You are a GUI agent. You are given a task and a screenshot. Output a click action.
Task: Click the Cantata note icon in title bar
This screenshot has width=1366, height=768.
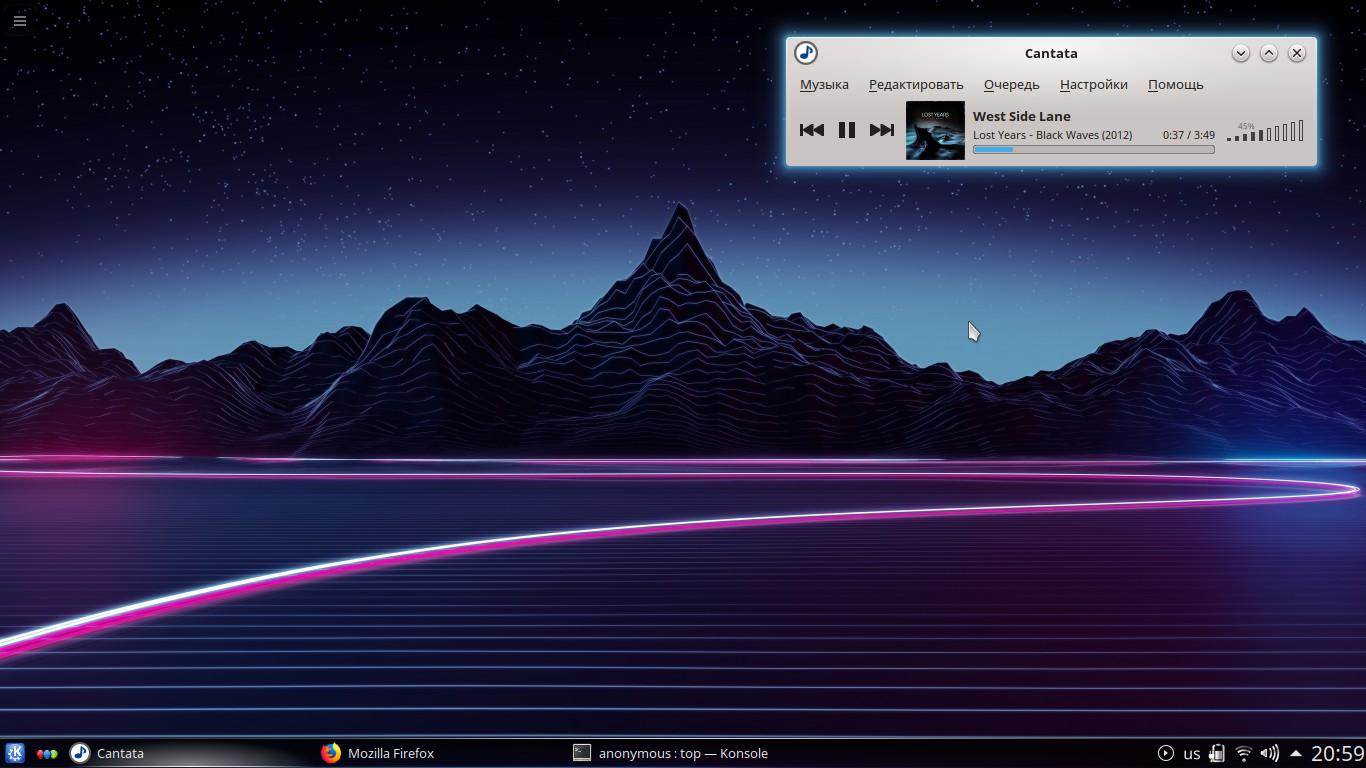tap(806, 53)
